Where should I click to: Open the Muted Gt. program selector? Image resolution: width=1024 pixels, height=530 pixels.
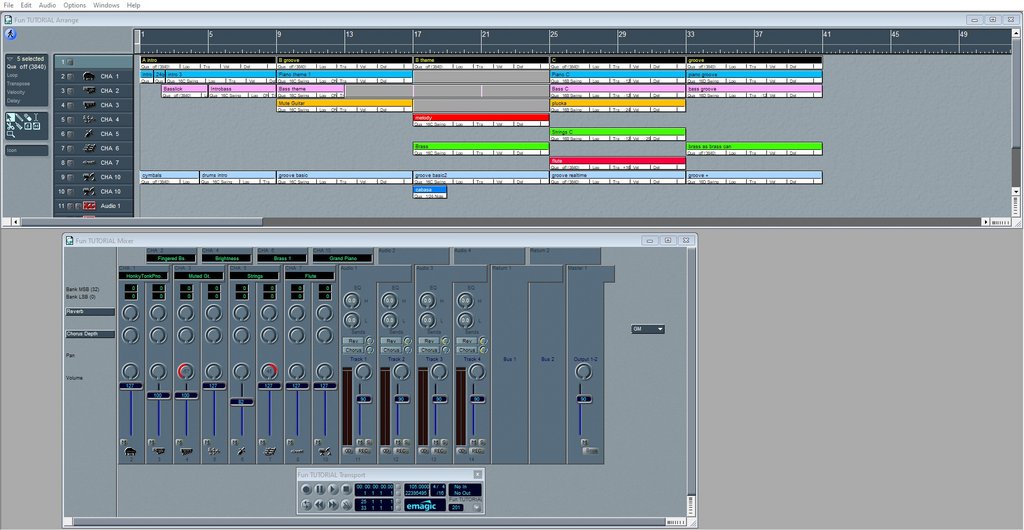[199, 276]
